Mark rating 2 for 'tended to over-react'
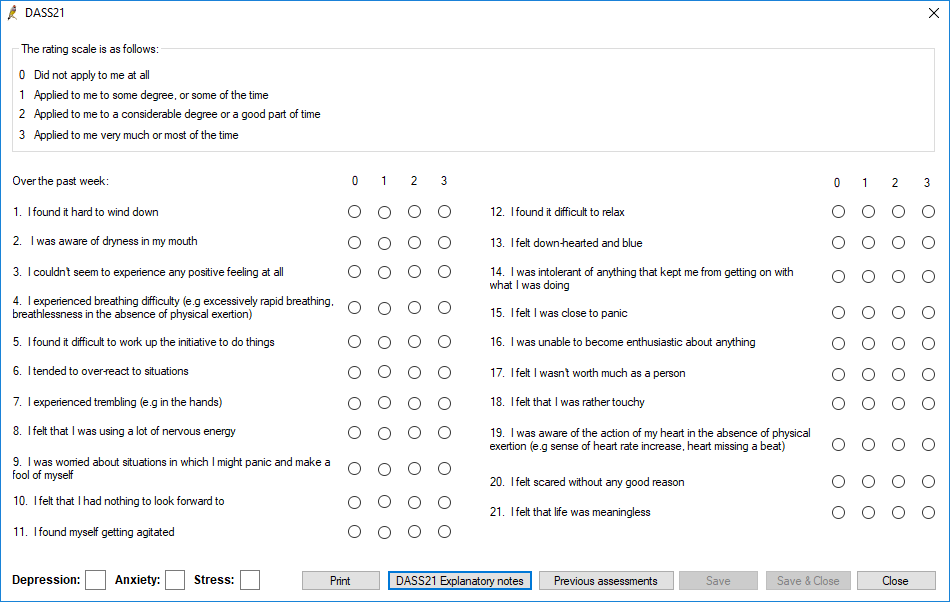The width and height of the screenshot is (950, 602). 414,372
